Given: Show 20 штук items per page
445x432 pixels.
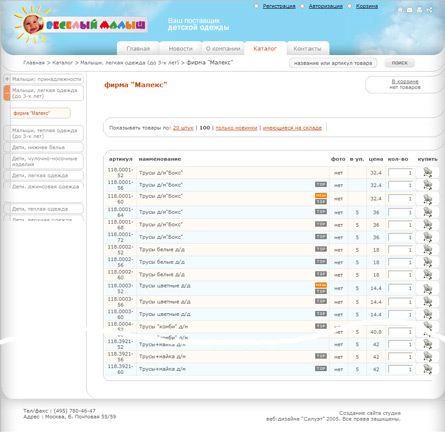Looking at the screenshot, I should [x=183, y=128].
